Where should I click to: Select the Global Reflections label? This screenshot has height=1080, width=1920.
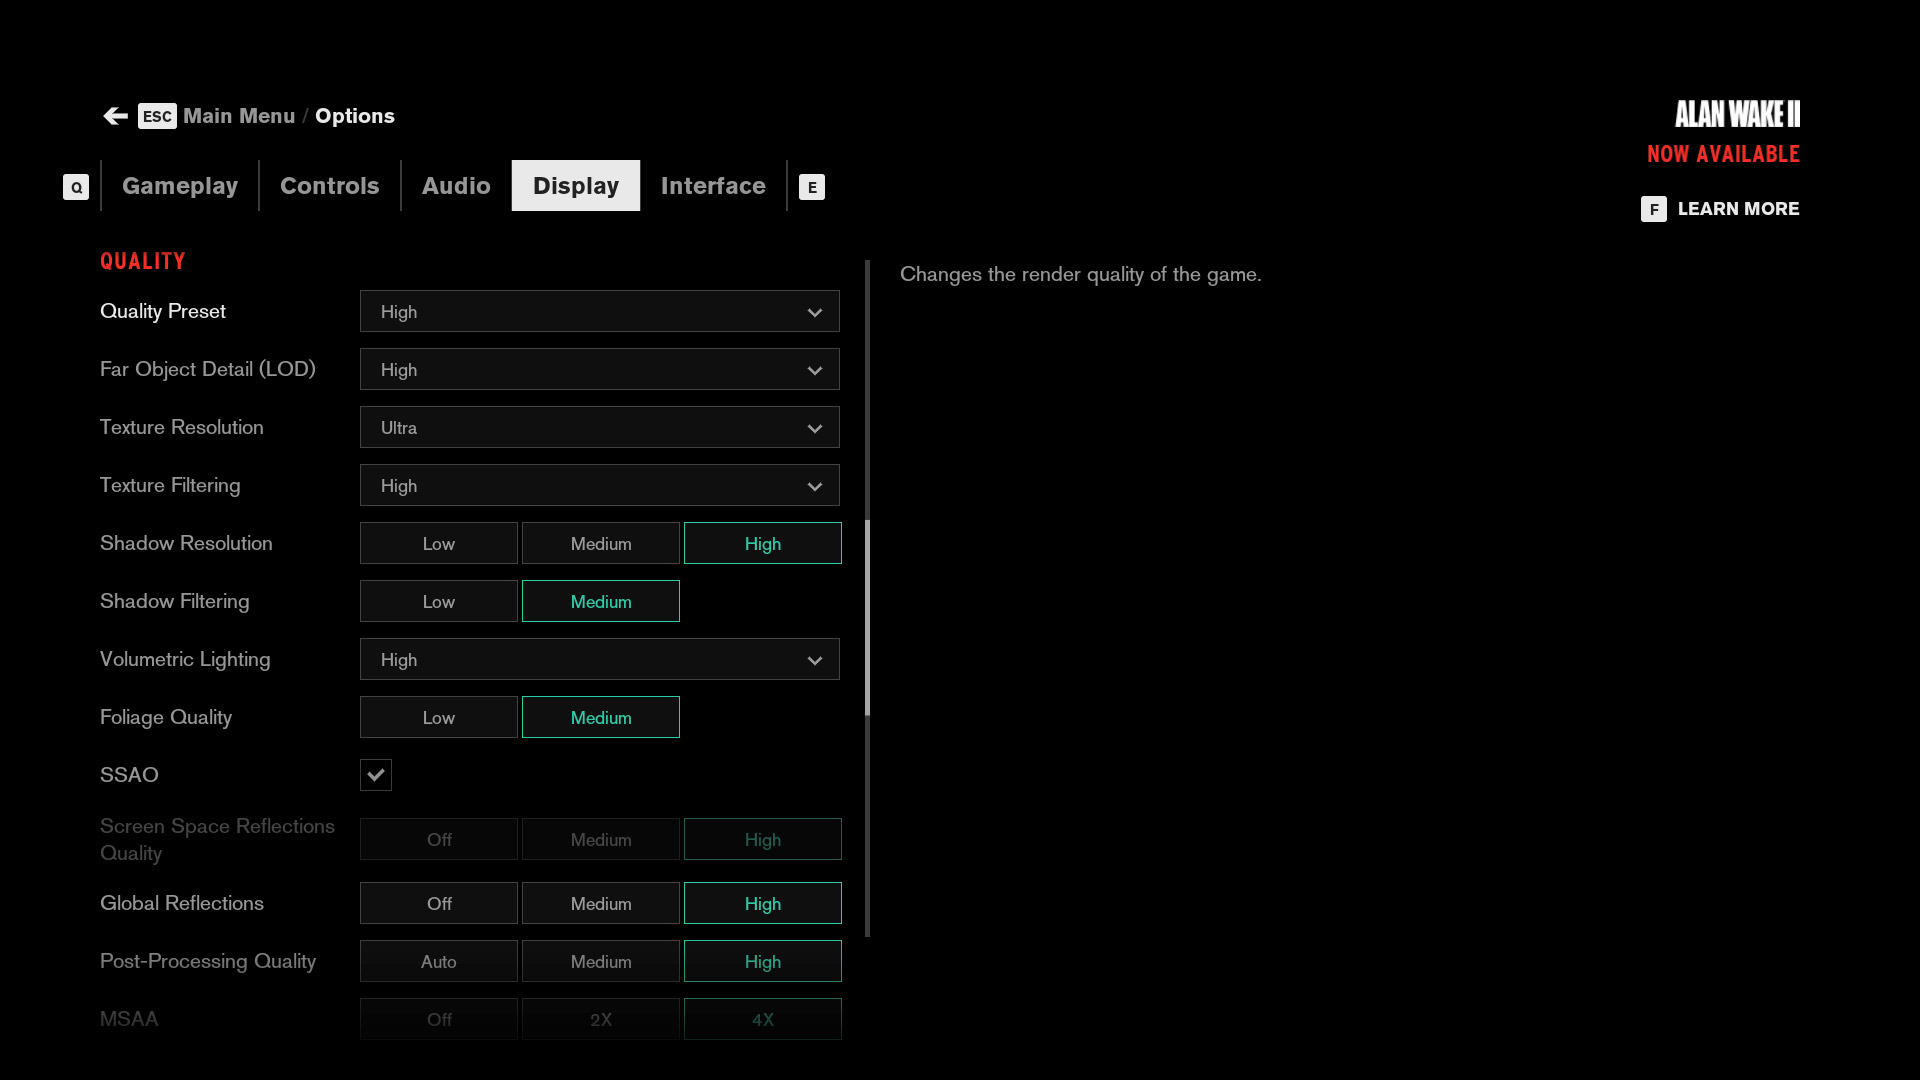click(182, 903)
